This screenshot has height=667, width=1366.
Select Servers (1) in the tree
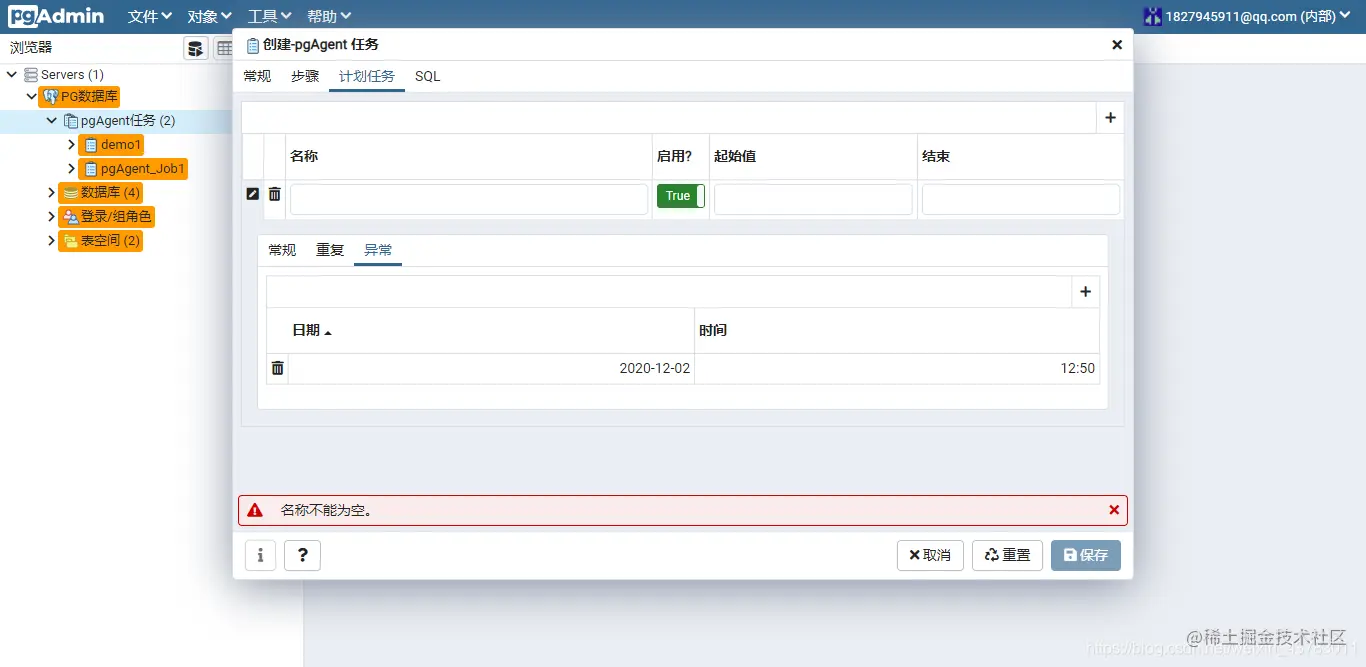(x=72, y=75)
